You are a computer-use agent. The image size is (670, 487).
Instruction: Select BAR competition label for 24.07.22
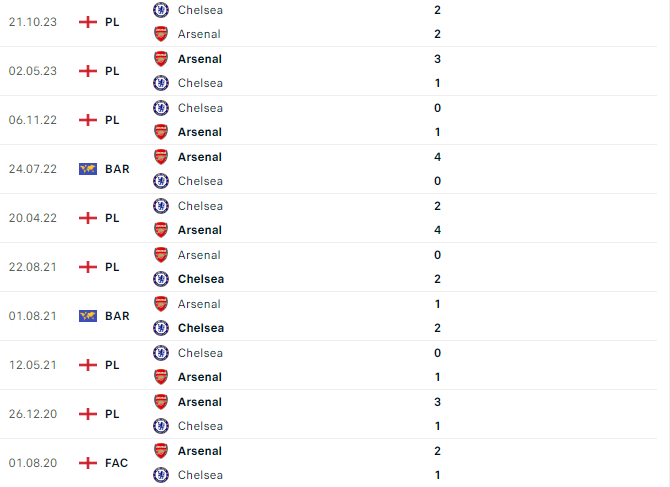pyautogui.click(x=117, y=169)
